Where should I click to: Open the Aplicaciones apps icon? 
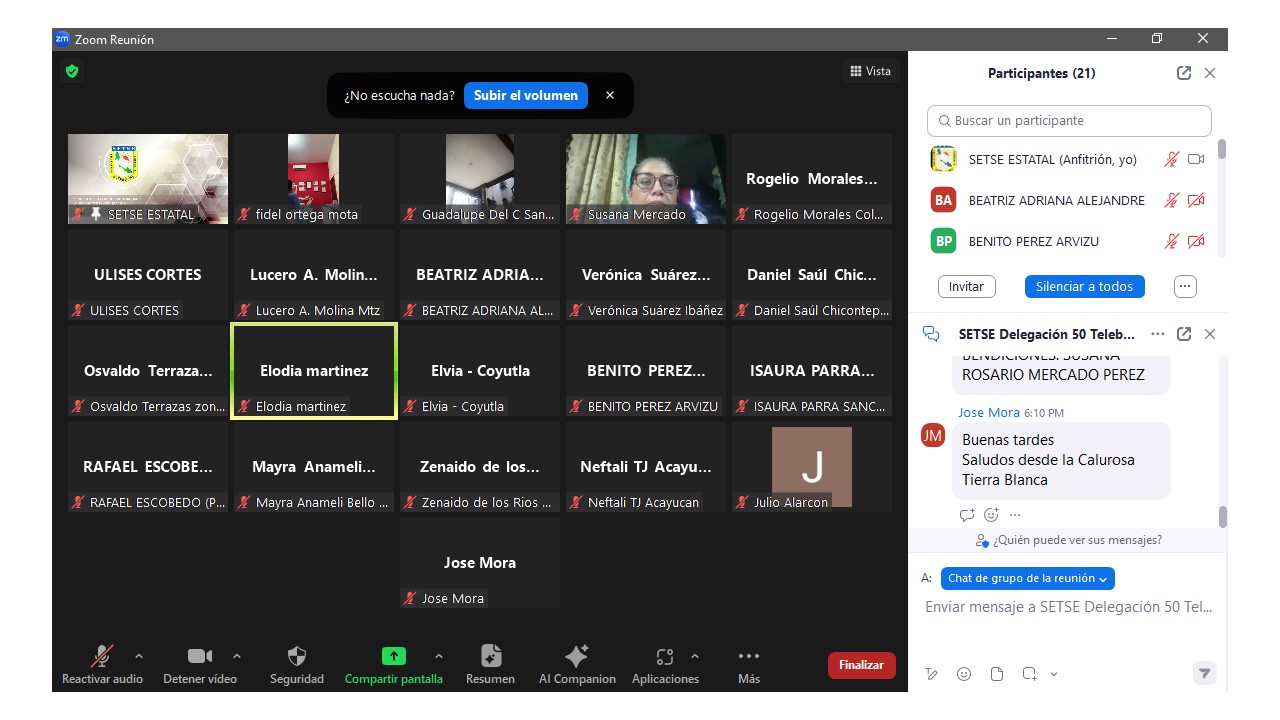[x=664, y=657]
